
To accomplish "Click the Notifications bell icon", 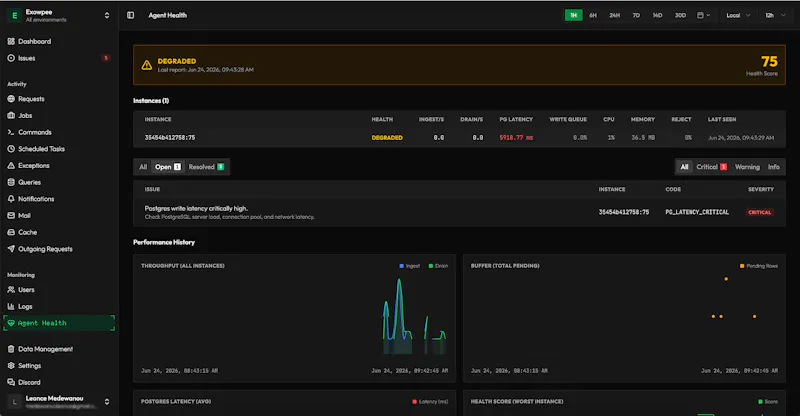I will (11, 199).
